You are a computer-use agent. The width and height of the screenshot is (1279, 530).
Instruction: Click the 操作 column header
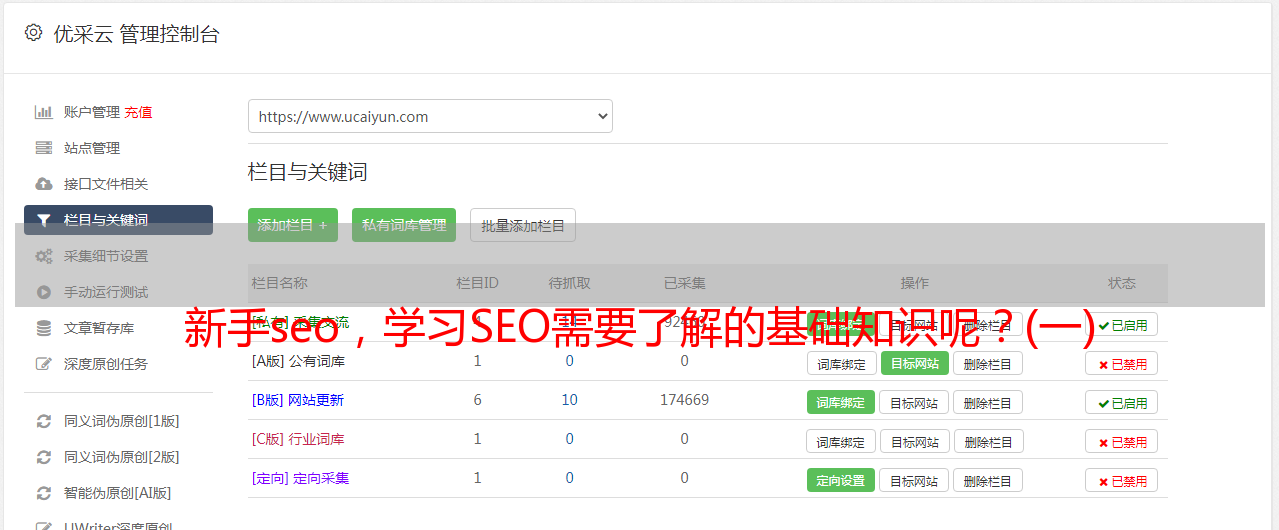[x=914, y=283]
